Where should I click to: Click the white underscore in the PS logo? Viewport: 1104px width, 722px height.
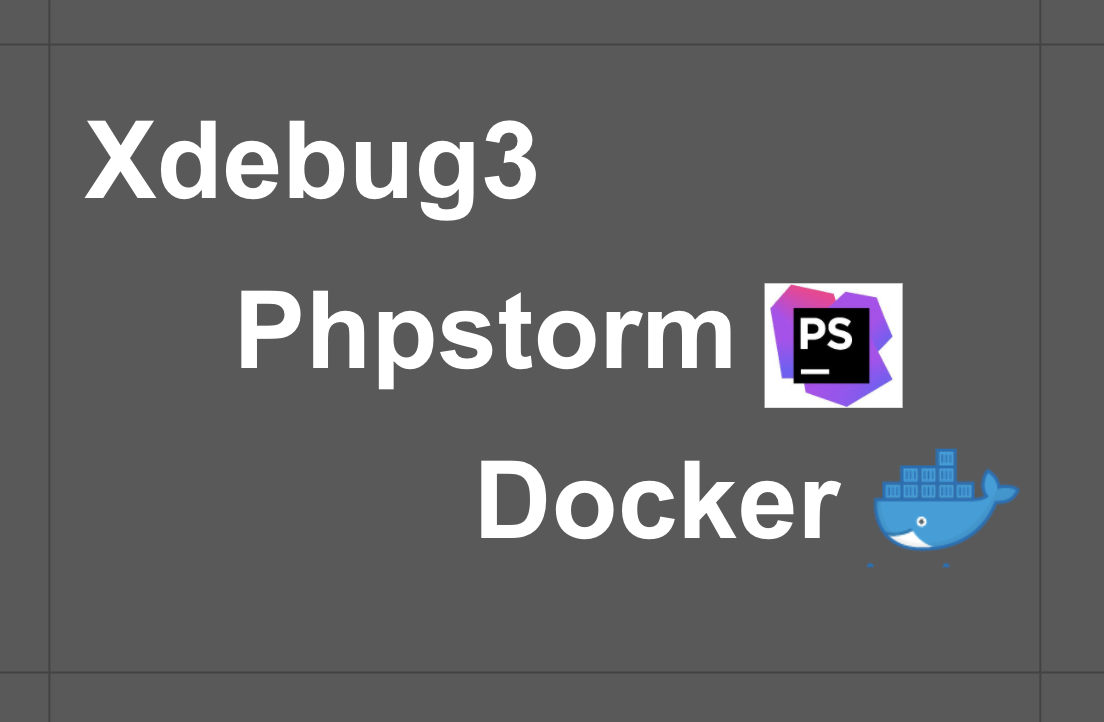815,371
